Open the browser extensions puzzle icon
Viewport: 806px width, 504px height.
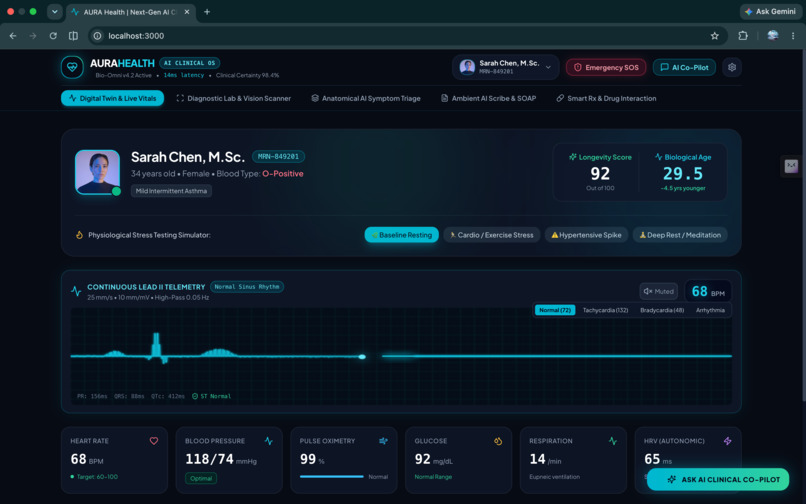pyautogui.click(x=743, y=35)
